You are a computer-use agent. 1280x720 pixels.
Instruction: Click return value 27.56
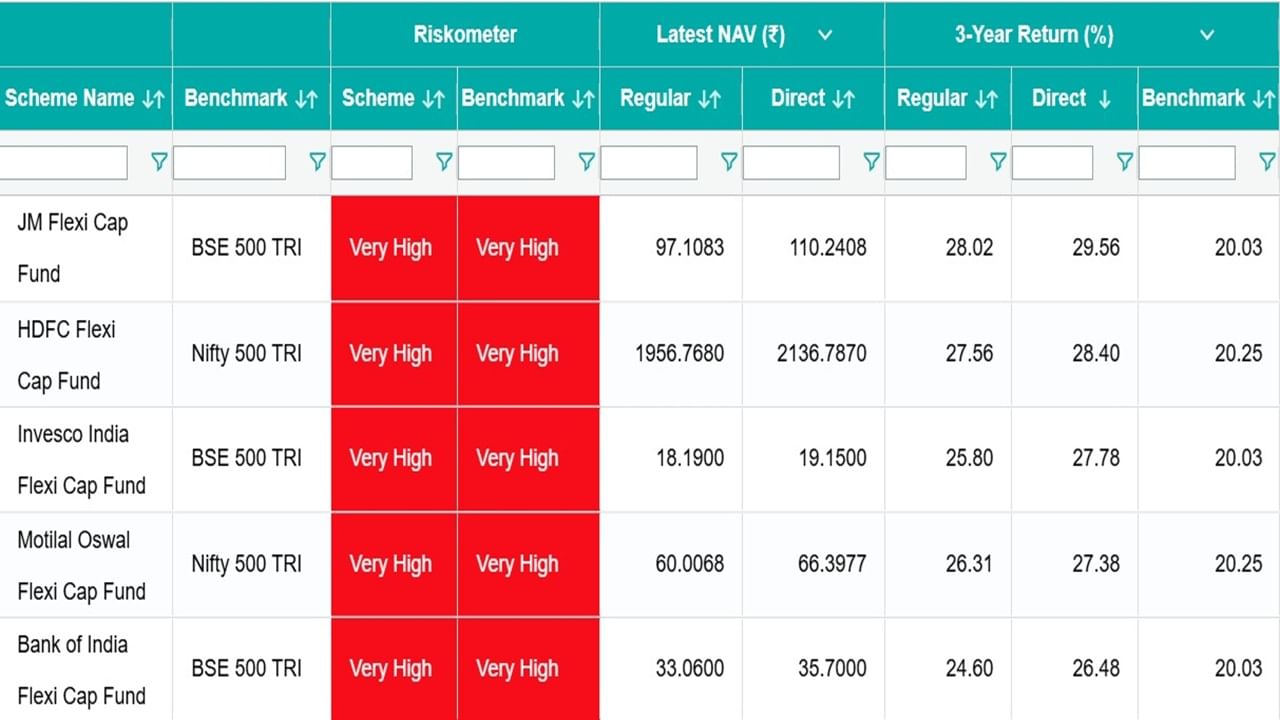click(969, 353)
